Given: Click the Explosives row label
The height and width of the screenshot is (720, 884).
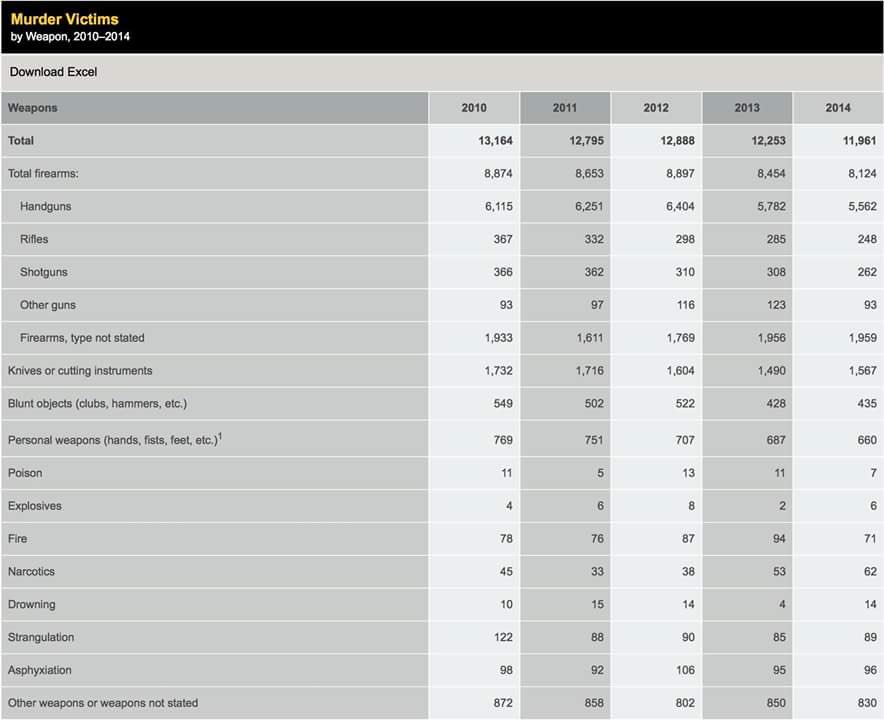Looking at the screenshot, I should pos(35,506).
